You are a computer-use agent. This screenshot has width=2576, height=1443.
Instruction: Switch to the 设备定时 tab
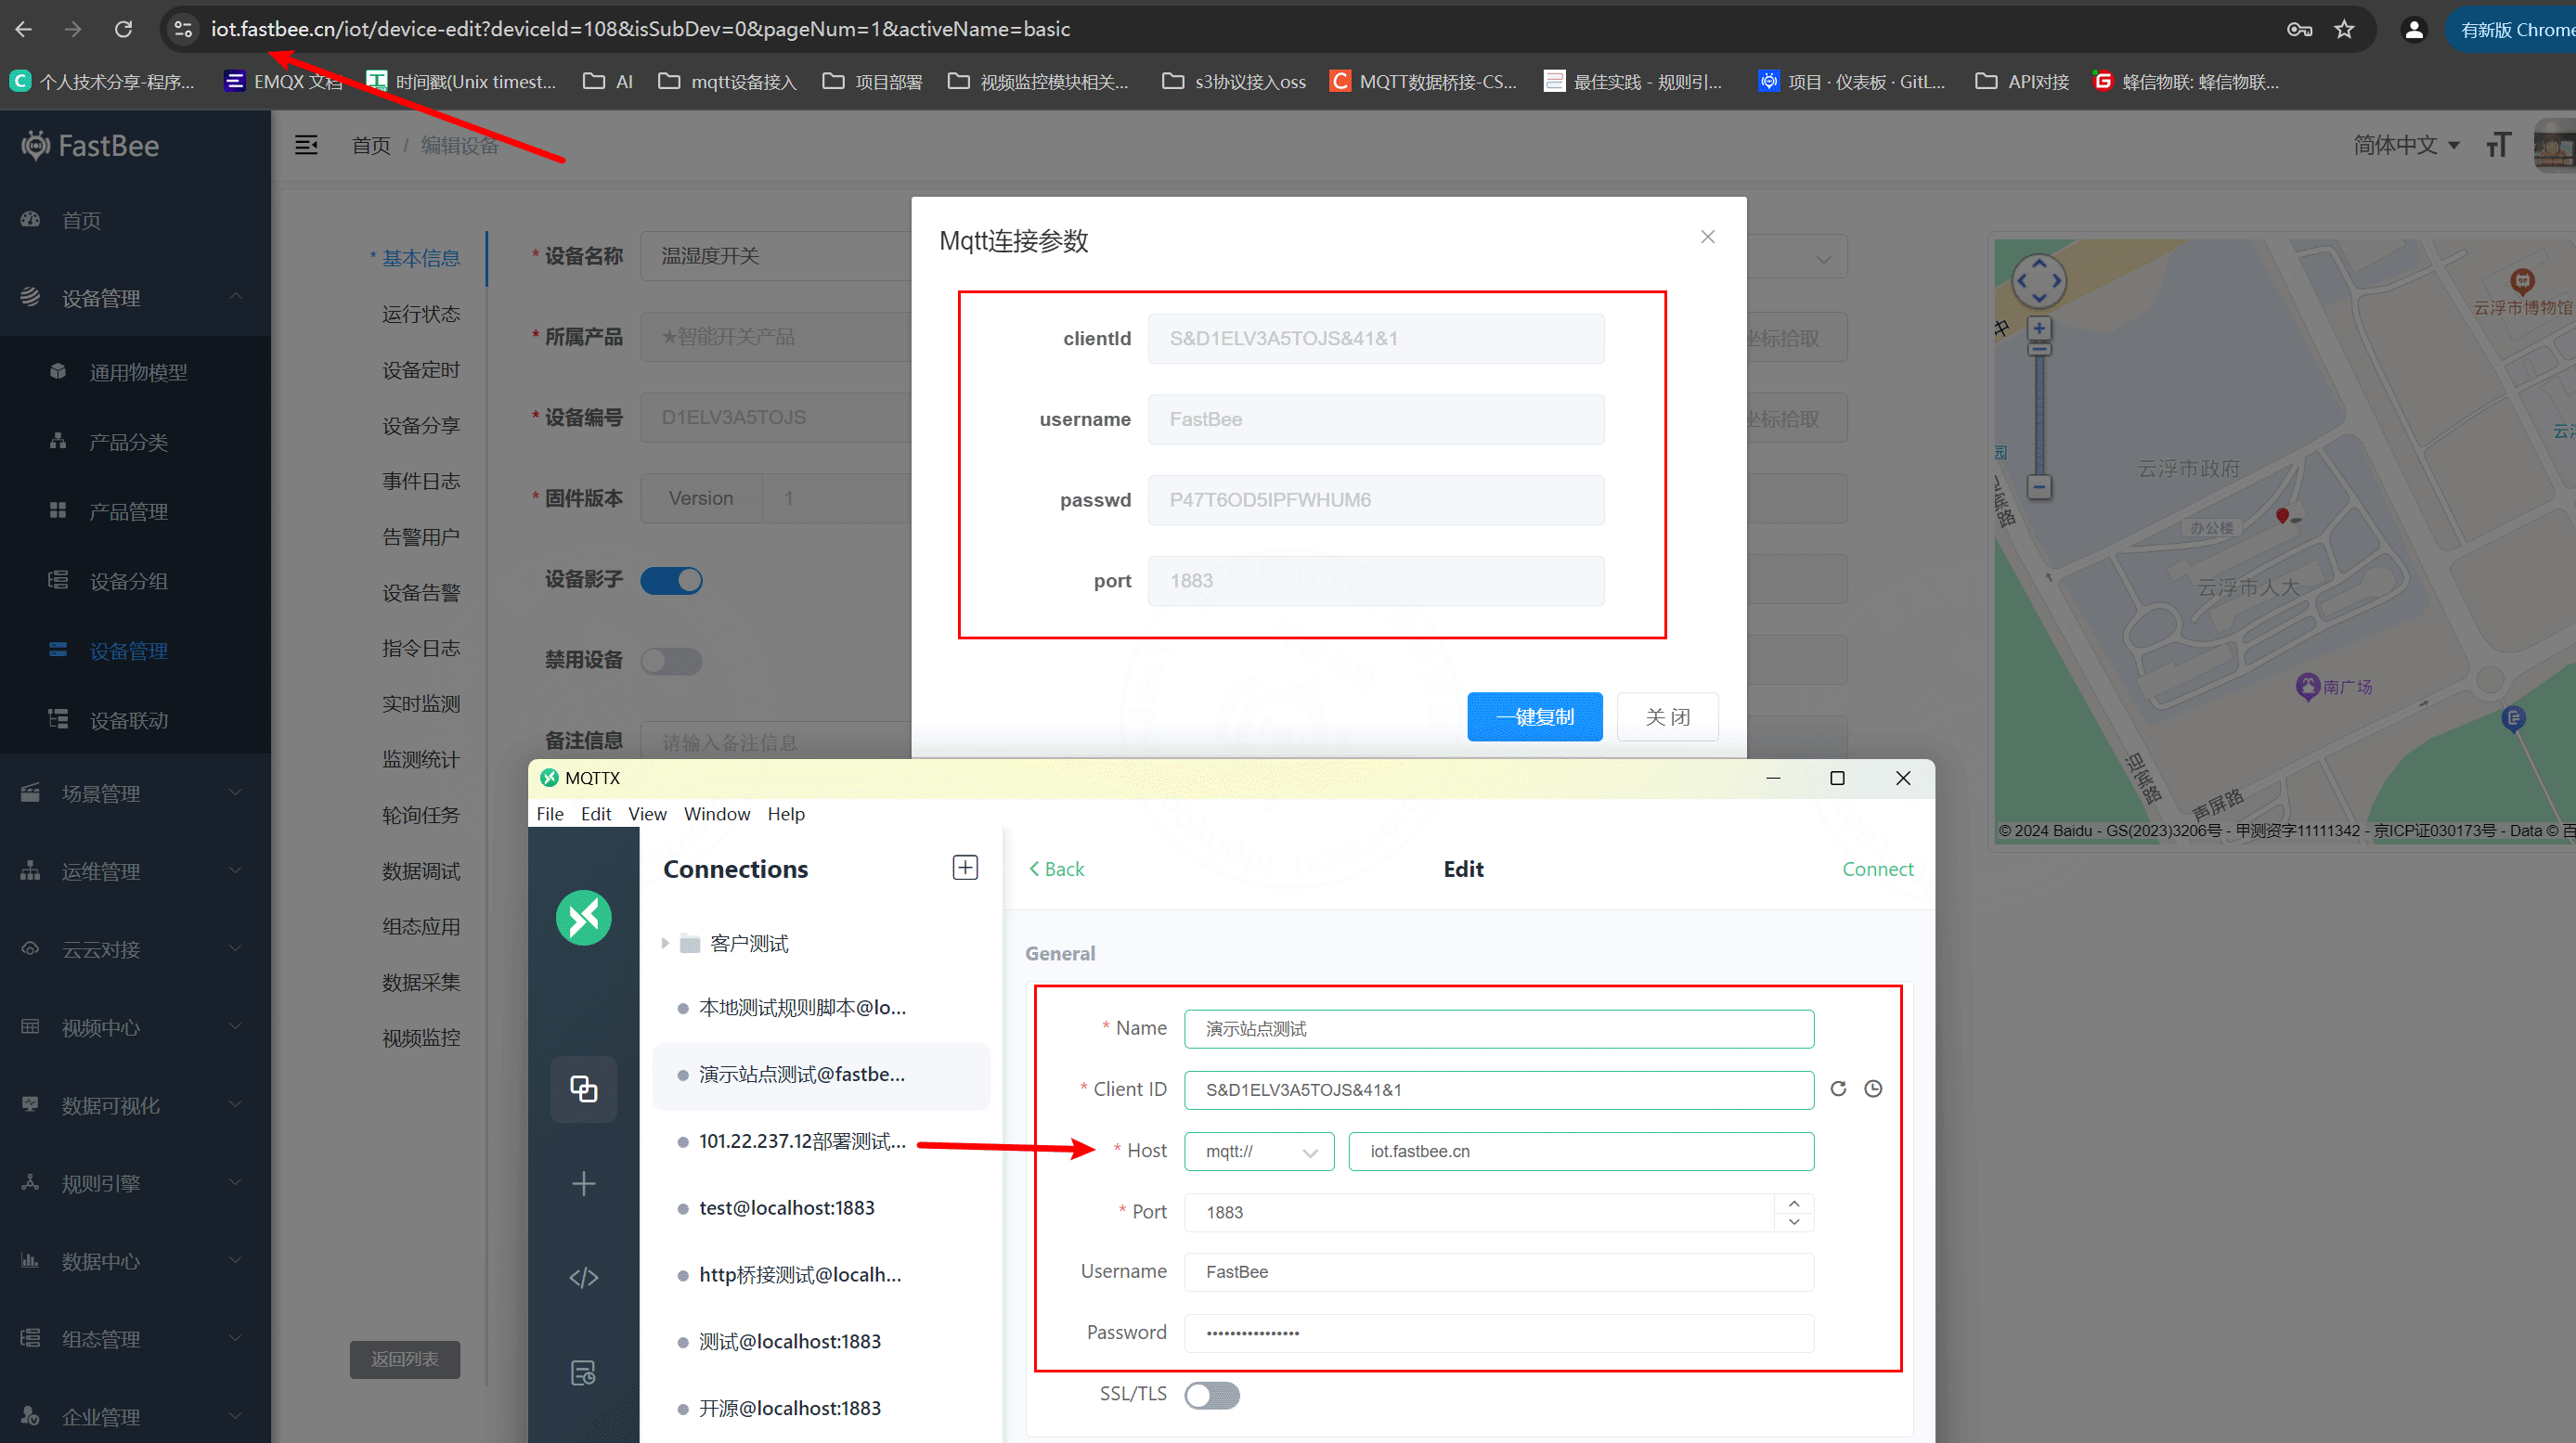(x=421, y=370)
